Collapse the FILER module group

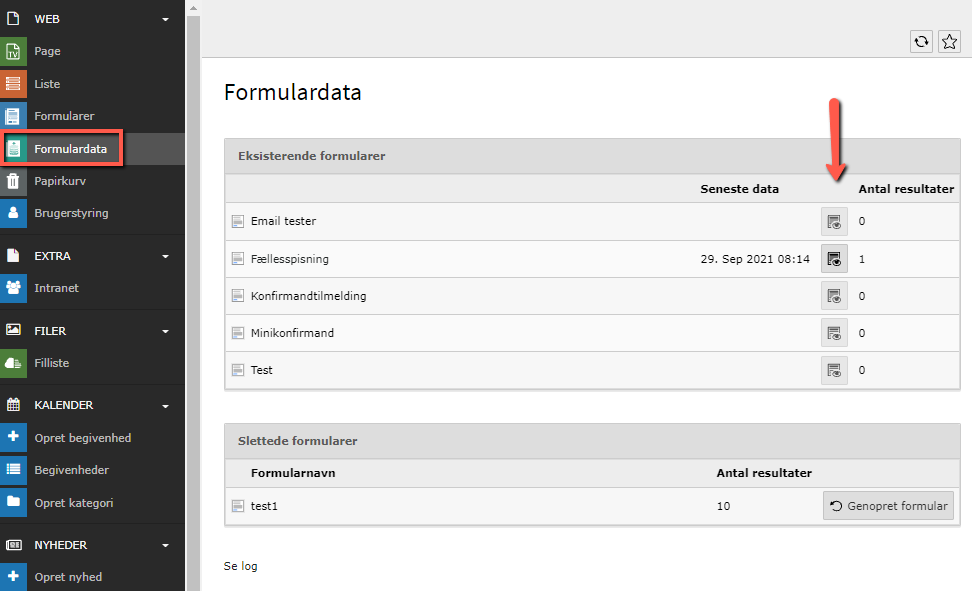165,331
